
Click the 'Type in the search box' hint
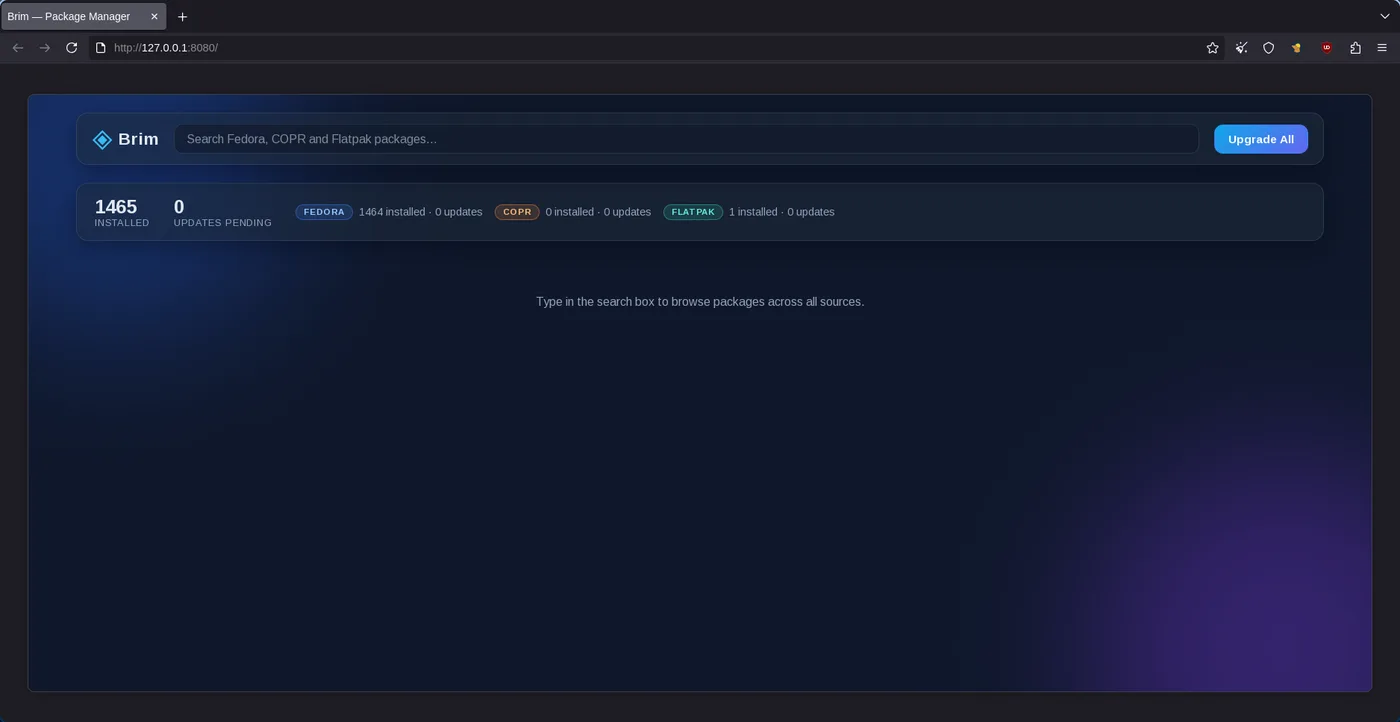(700, 301)
